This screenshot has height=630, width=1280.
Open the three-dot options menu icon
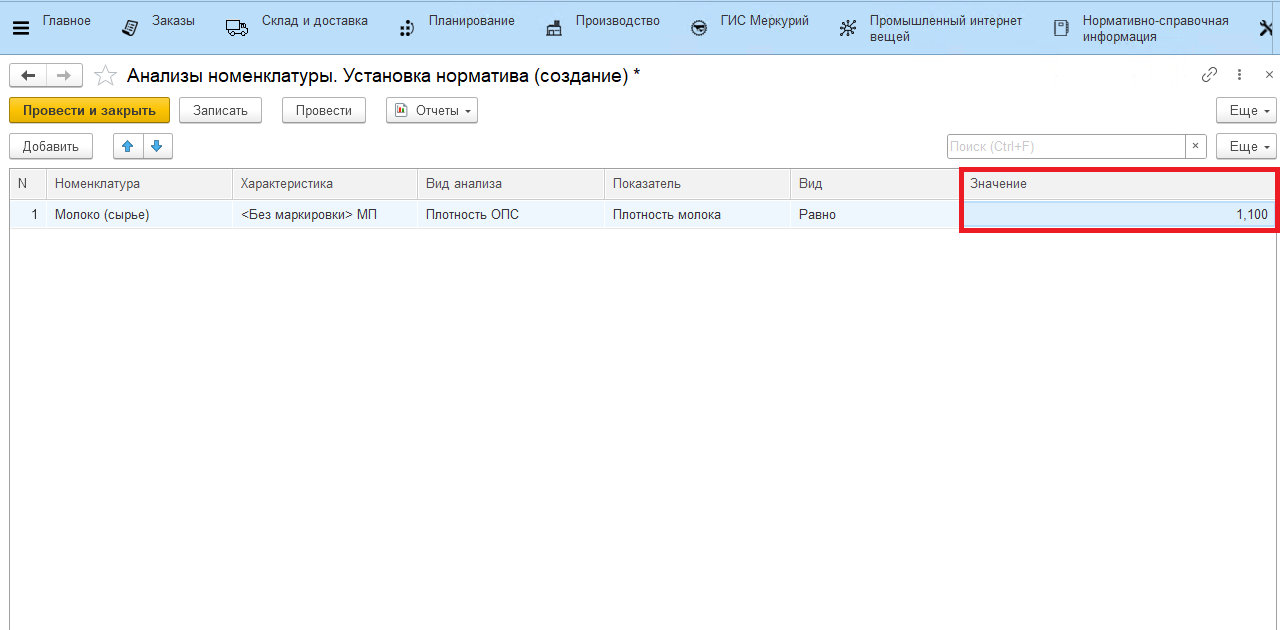pos(1240,75)
